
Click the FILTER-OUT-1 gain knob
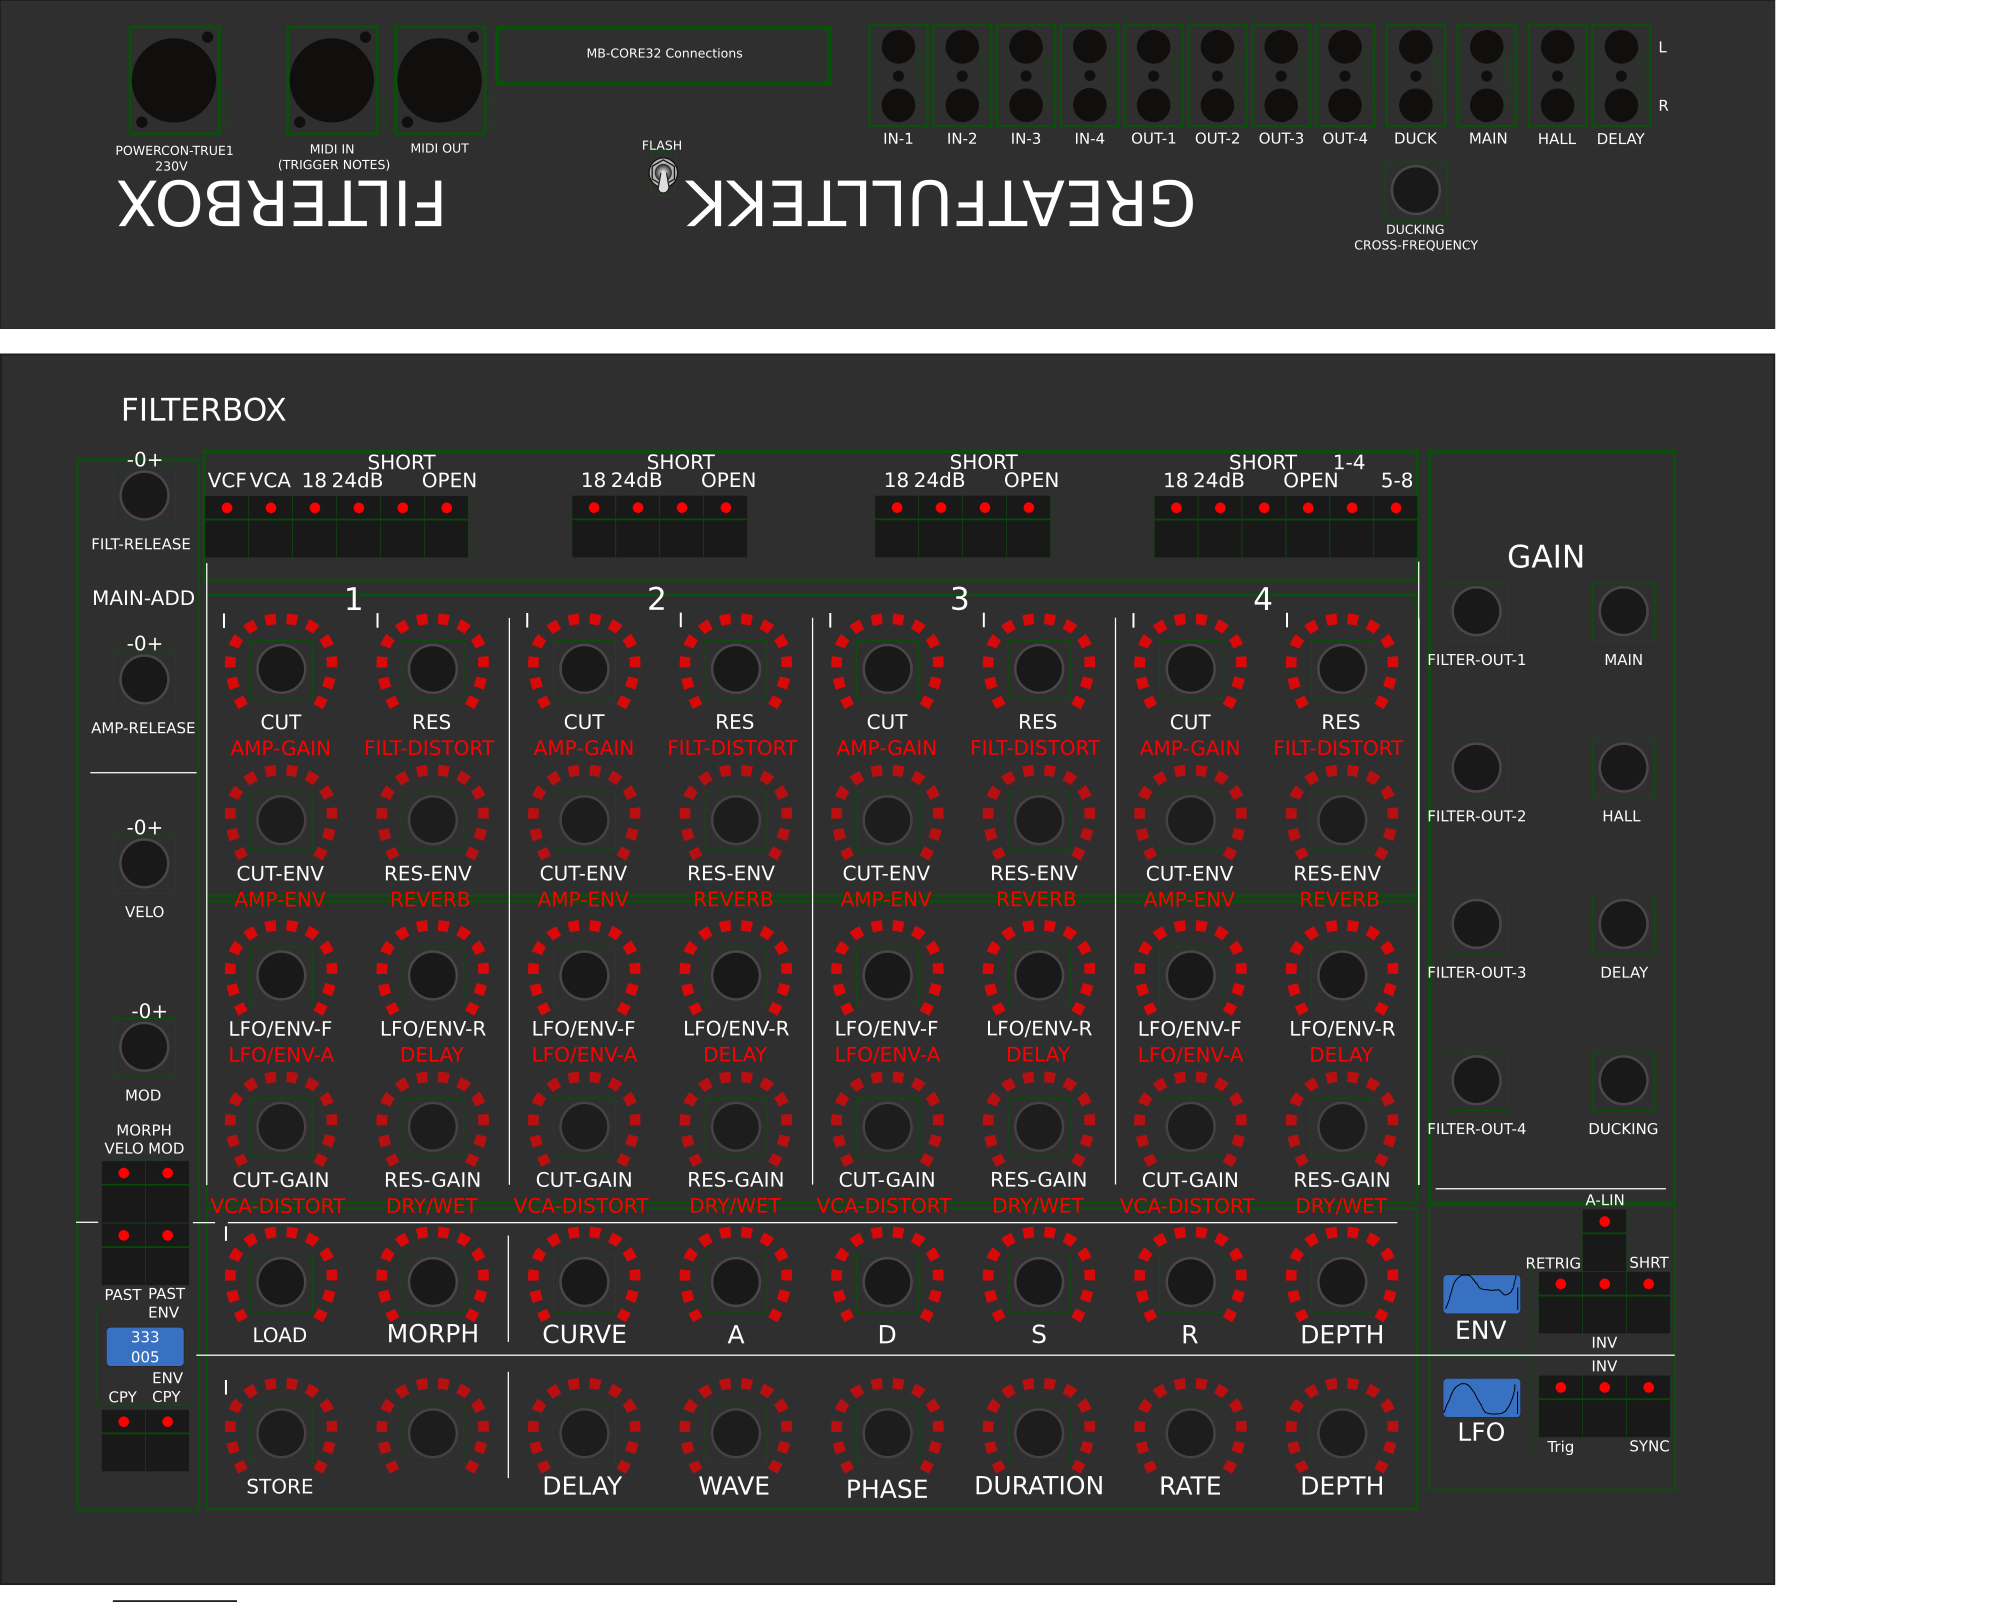click(1476, 611)
